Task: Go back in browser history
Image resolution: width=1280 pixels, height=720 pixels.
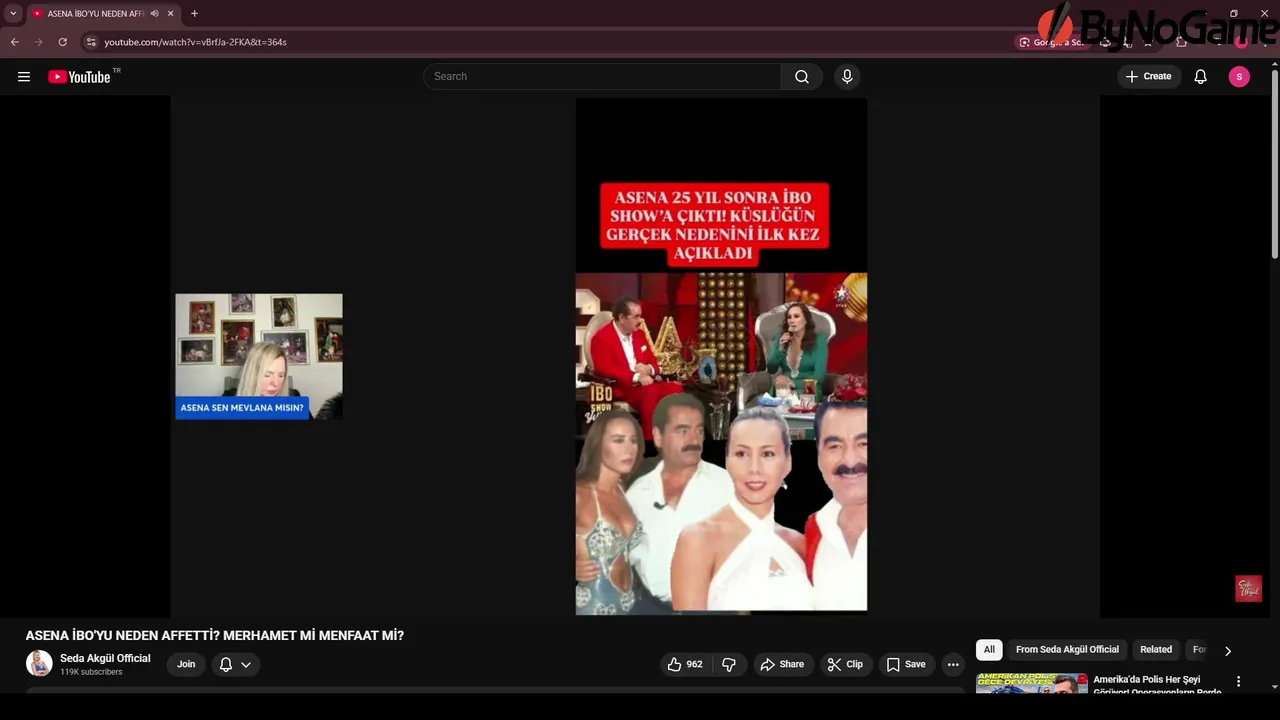Action: pyautogui.click(x=15, y=42)
